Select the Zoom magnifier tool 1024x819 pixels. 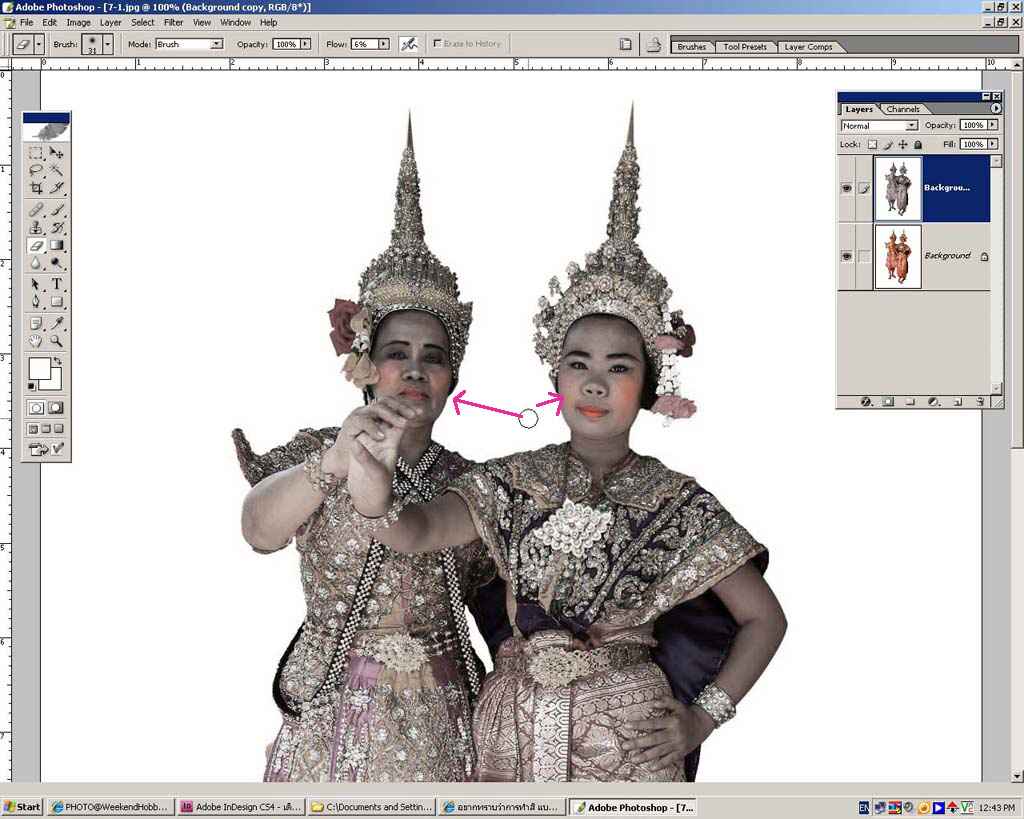(57, 341)
